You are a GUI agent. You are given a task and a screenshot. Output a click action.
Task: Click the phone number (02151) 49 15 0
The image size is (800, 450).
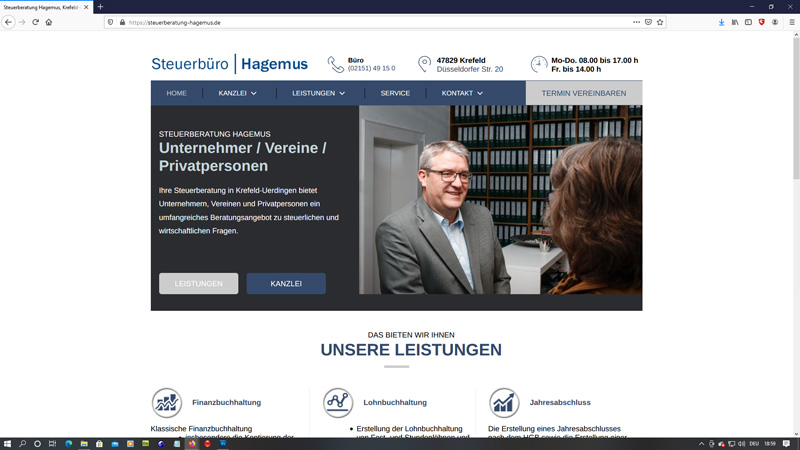(371, 68)
